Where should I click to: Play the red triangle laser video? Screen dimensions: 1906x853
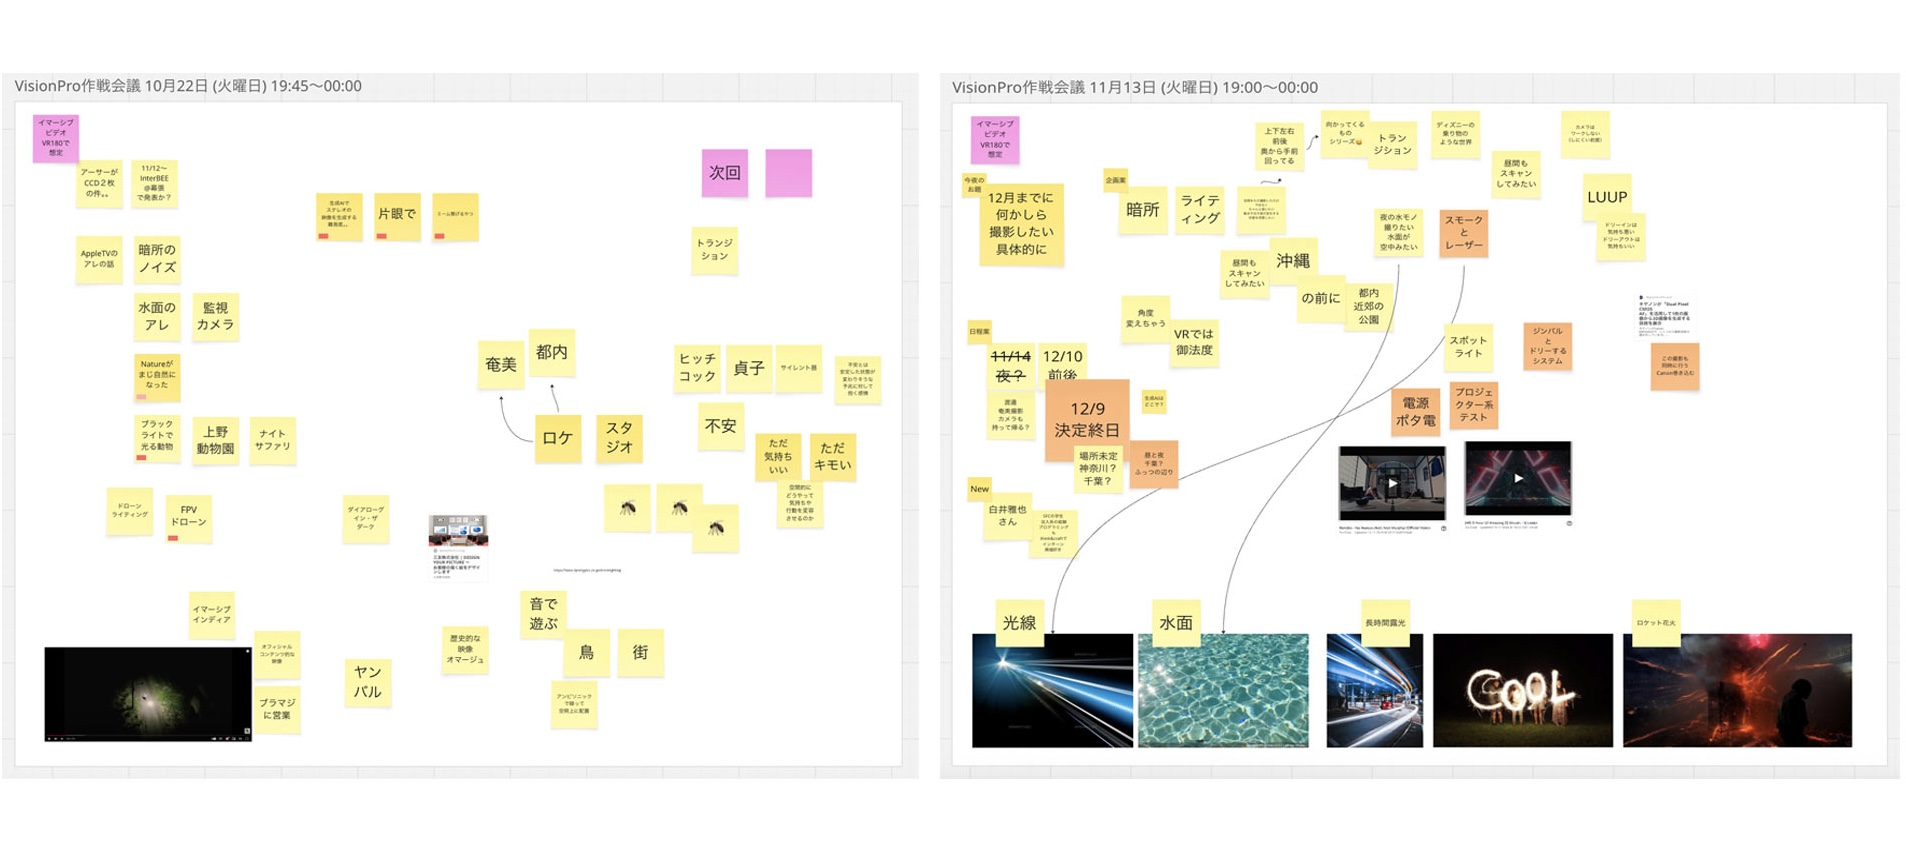[1517, 479]
